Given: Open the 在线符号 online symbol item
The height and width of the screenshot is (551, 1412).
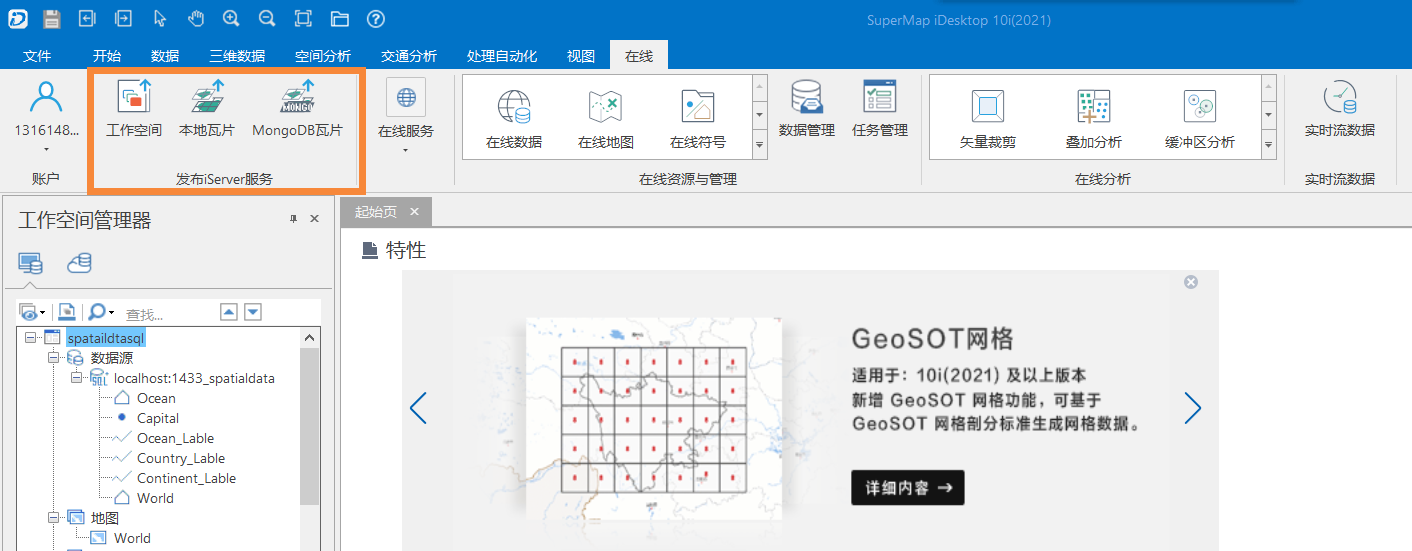Looking at the screenshot, I should pyautogui.click(x=698, y=118).
